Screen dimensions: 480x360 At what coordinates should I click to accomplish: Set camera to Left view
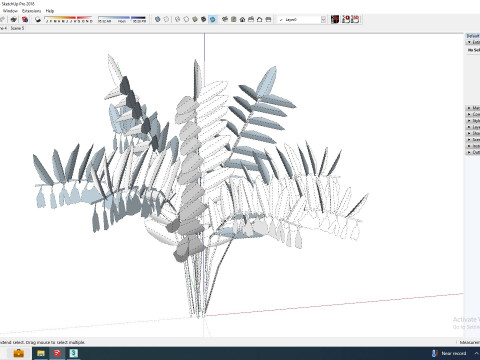point(268,19)
